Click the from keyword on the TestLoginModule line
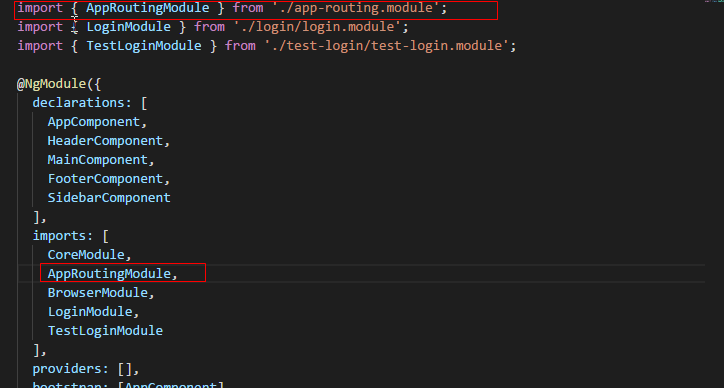Viewport: 724px width, 388px height. click(x=240, y=46)
